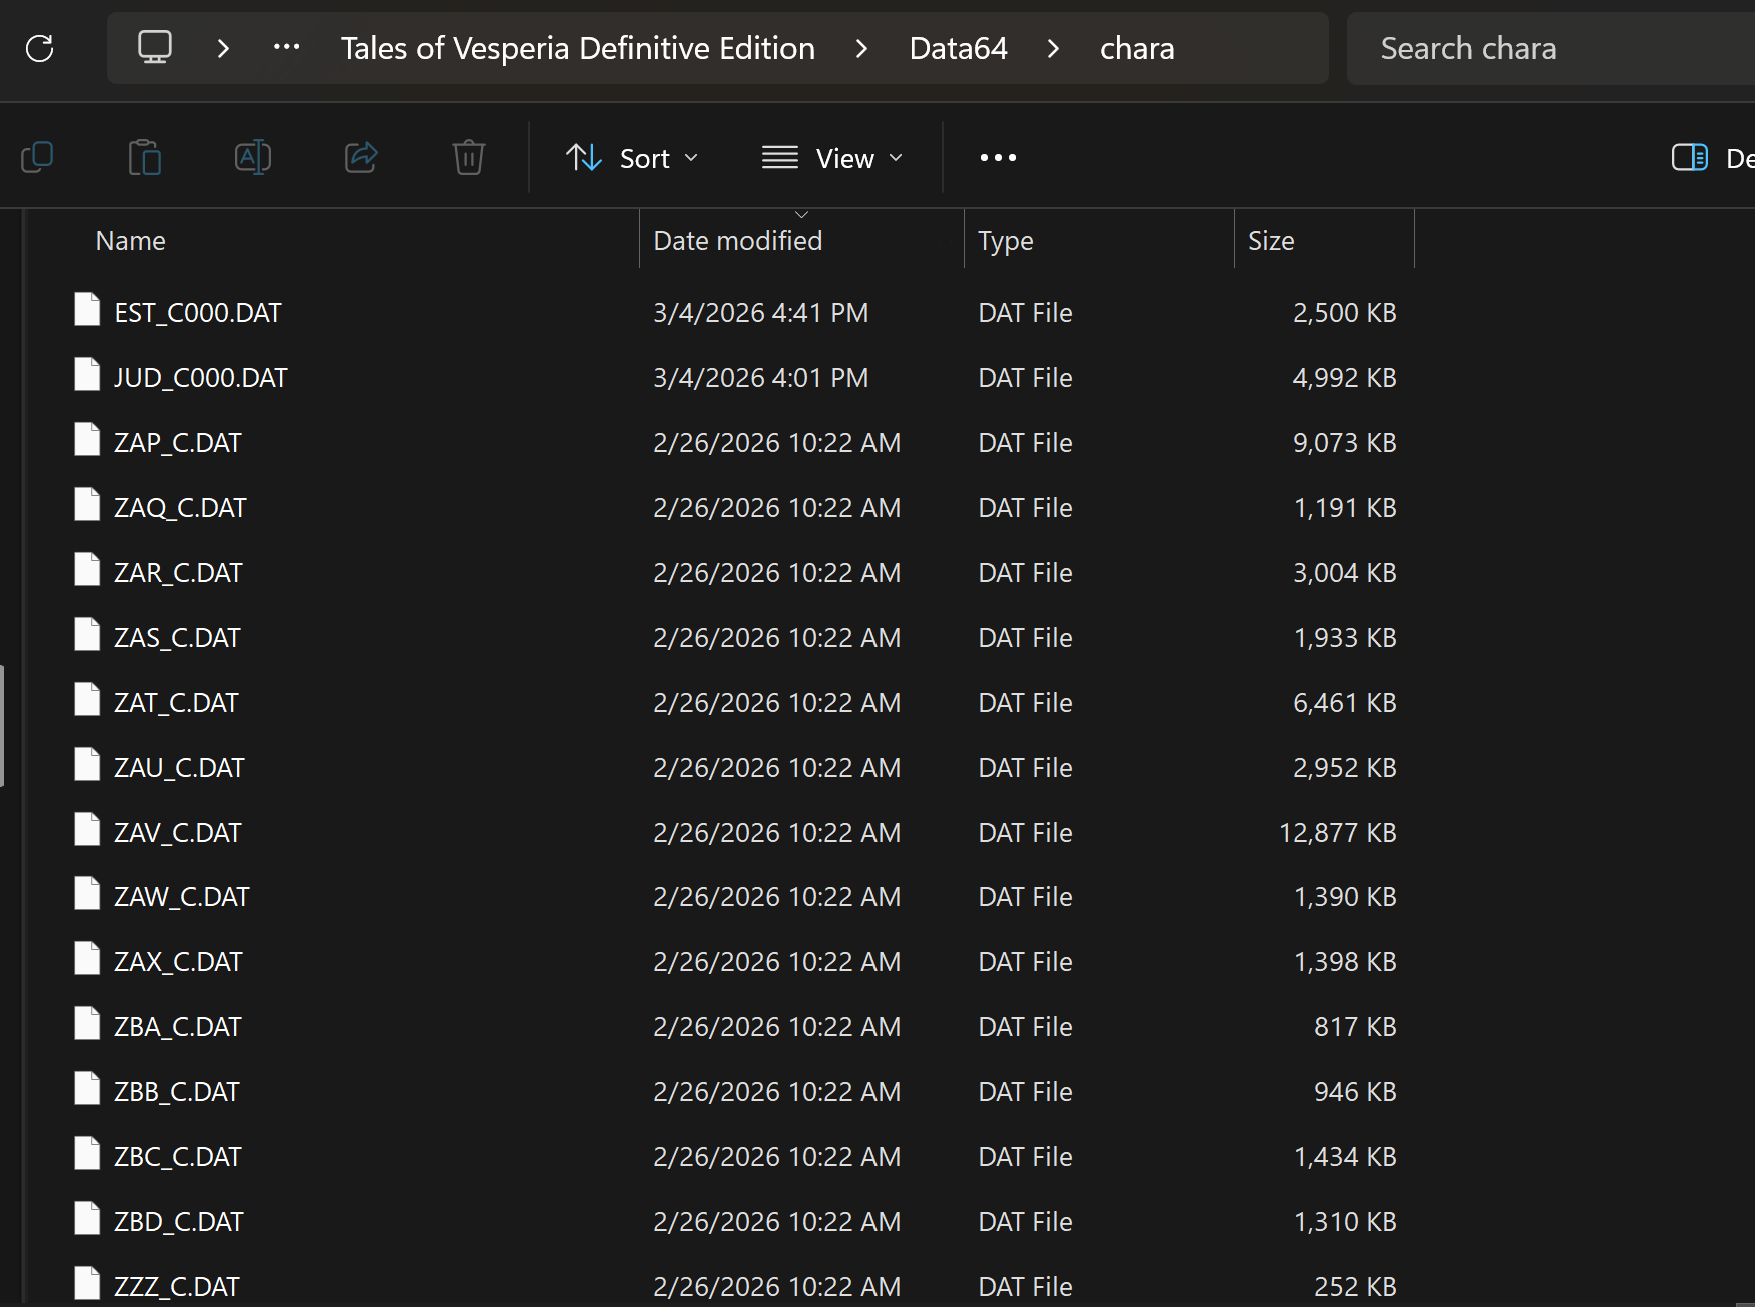Viewport: 1755px width, 1307px height.
Task: Sort by Size column header
Action: [x=1271, y=241]
